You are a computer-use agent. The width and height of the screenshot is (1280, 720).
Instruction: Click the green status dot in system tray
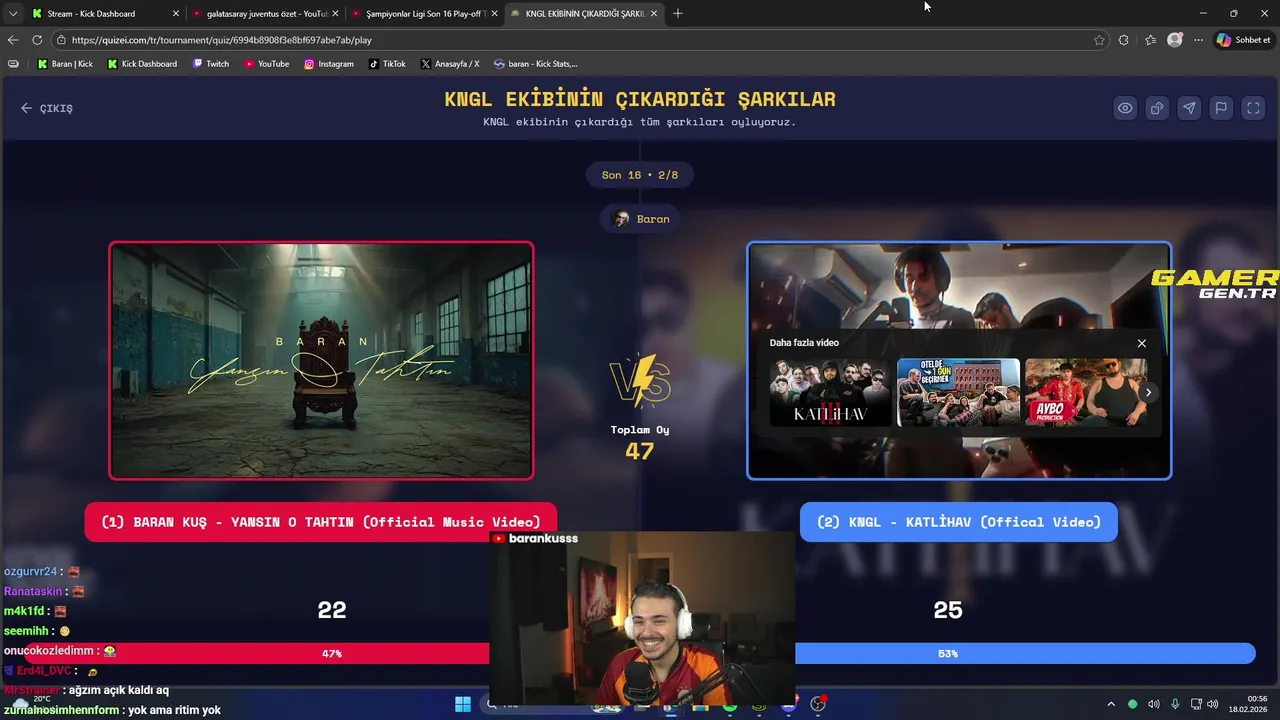(x=1132, y=704)
